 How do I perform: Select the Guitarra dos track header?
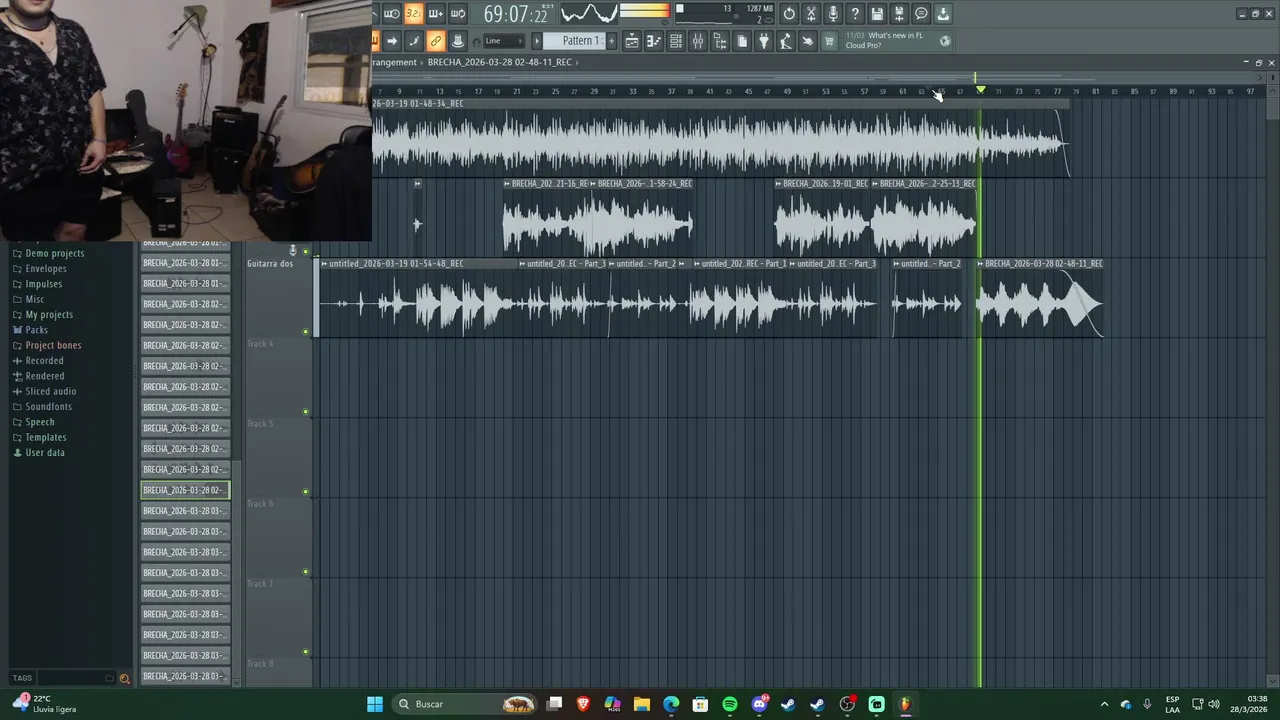pyautogui.click(x=277, y=297)
